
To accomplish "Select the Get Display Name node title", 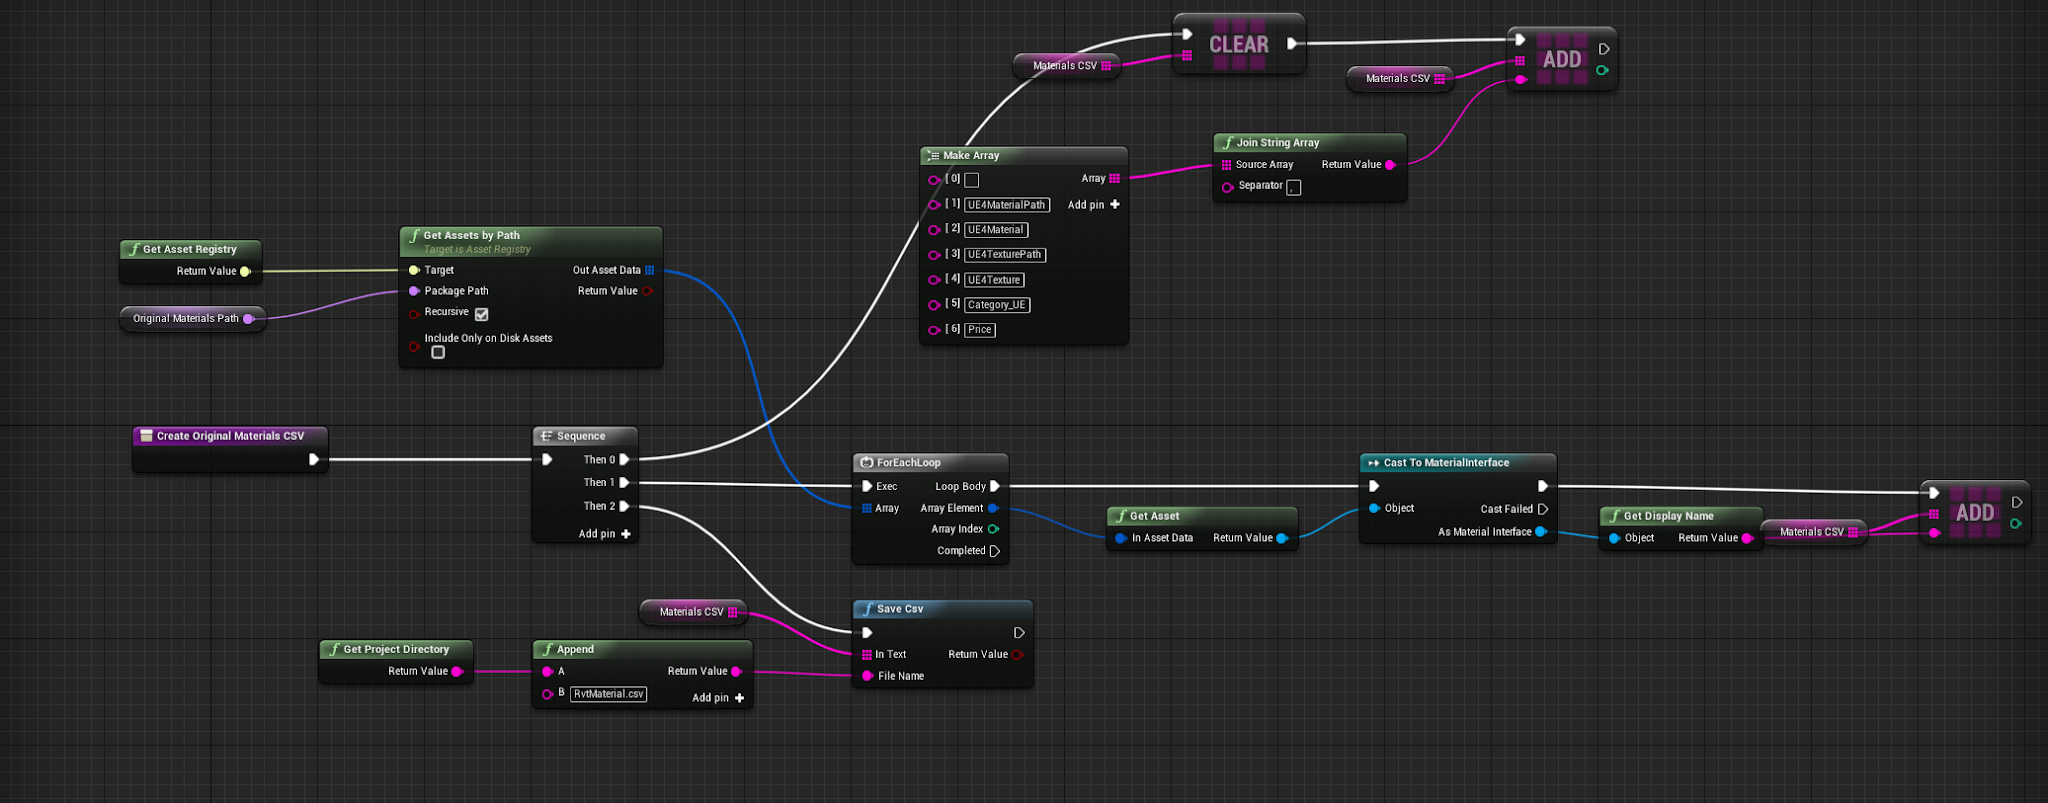I will [x=1668, y=516].
